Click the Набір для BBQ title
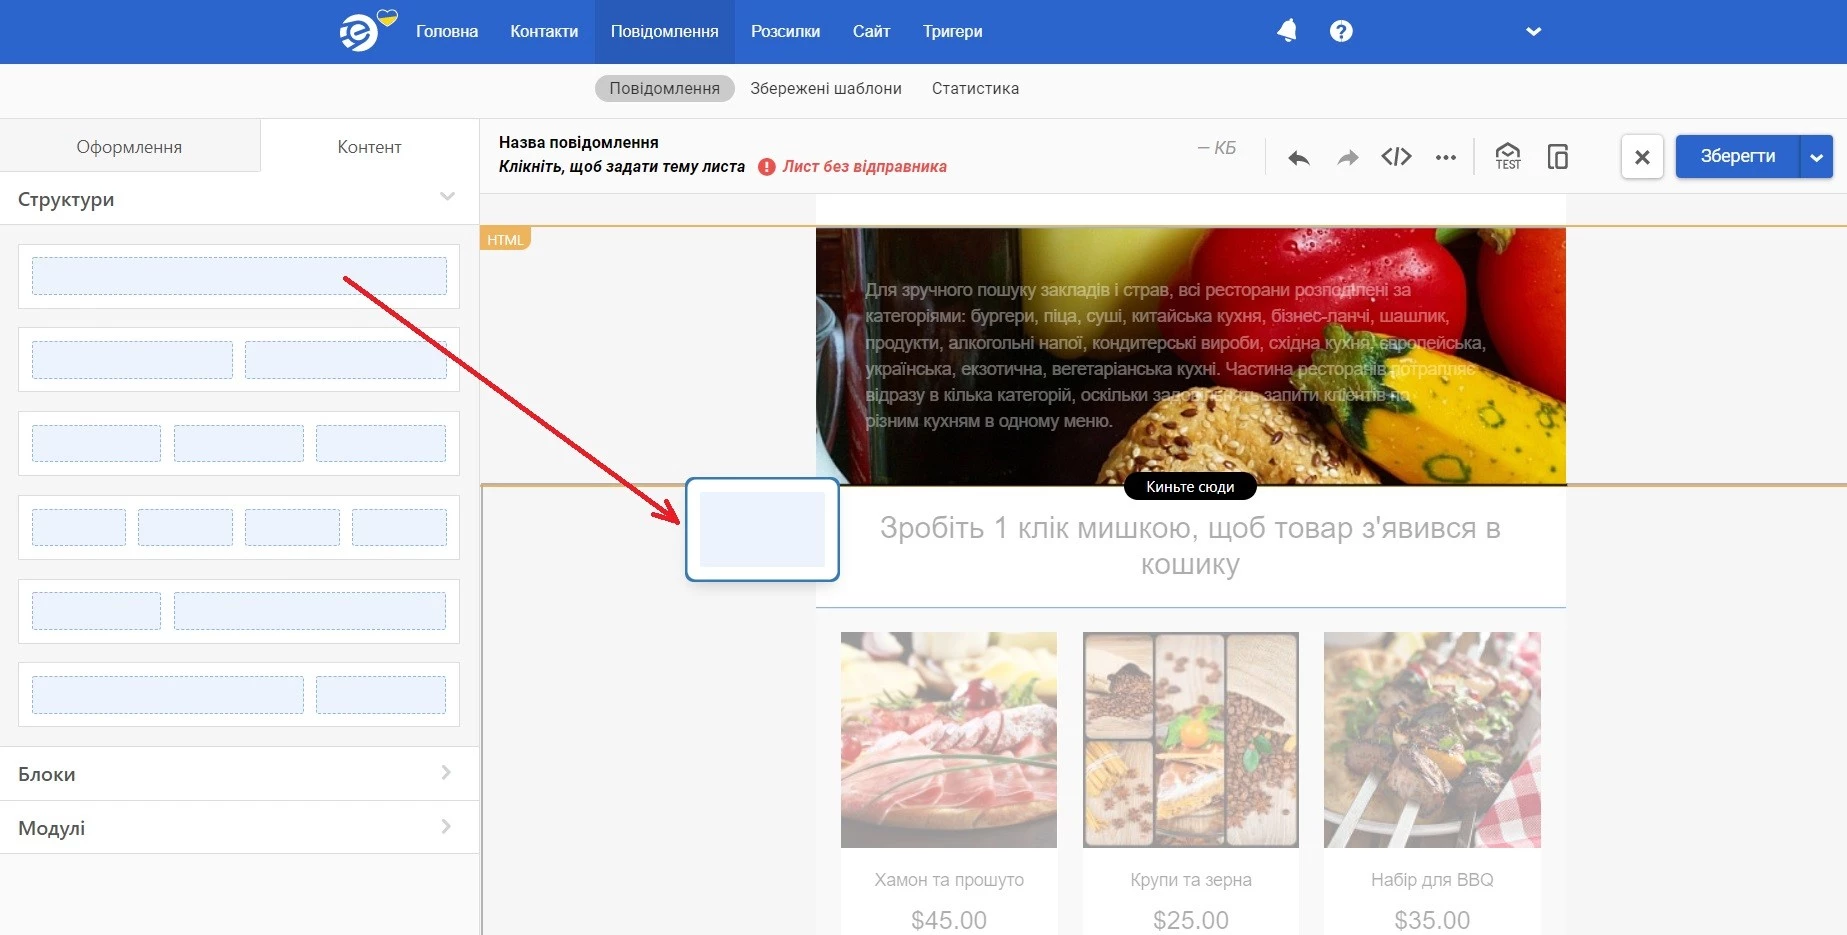This screenshot has width=1847, height=935. [x=1432, y=880]
